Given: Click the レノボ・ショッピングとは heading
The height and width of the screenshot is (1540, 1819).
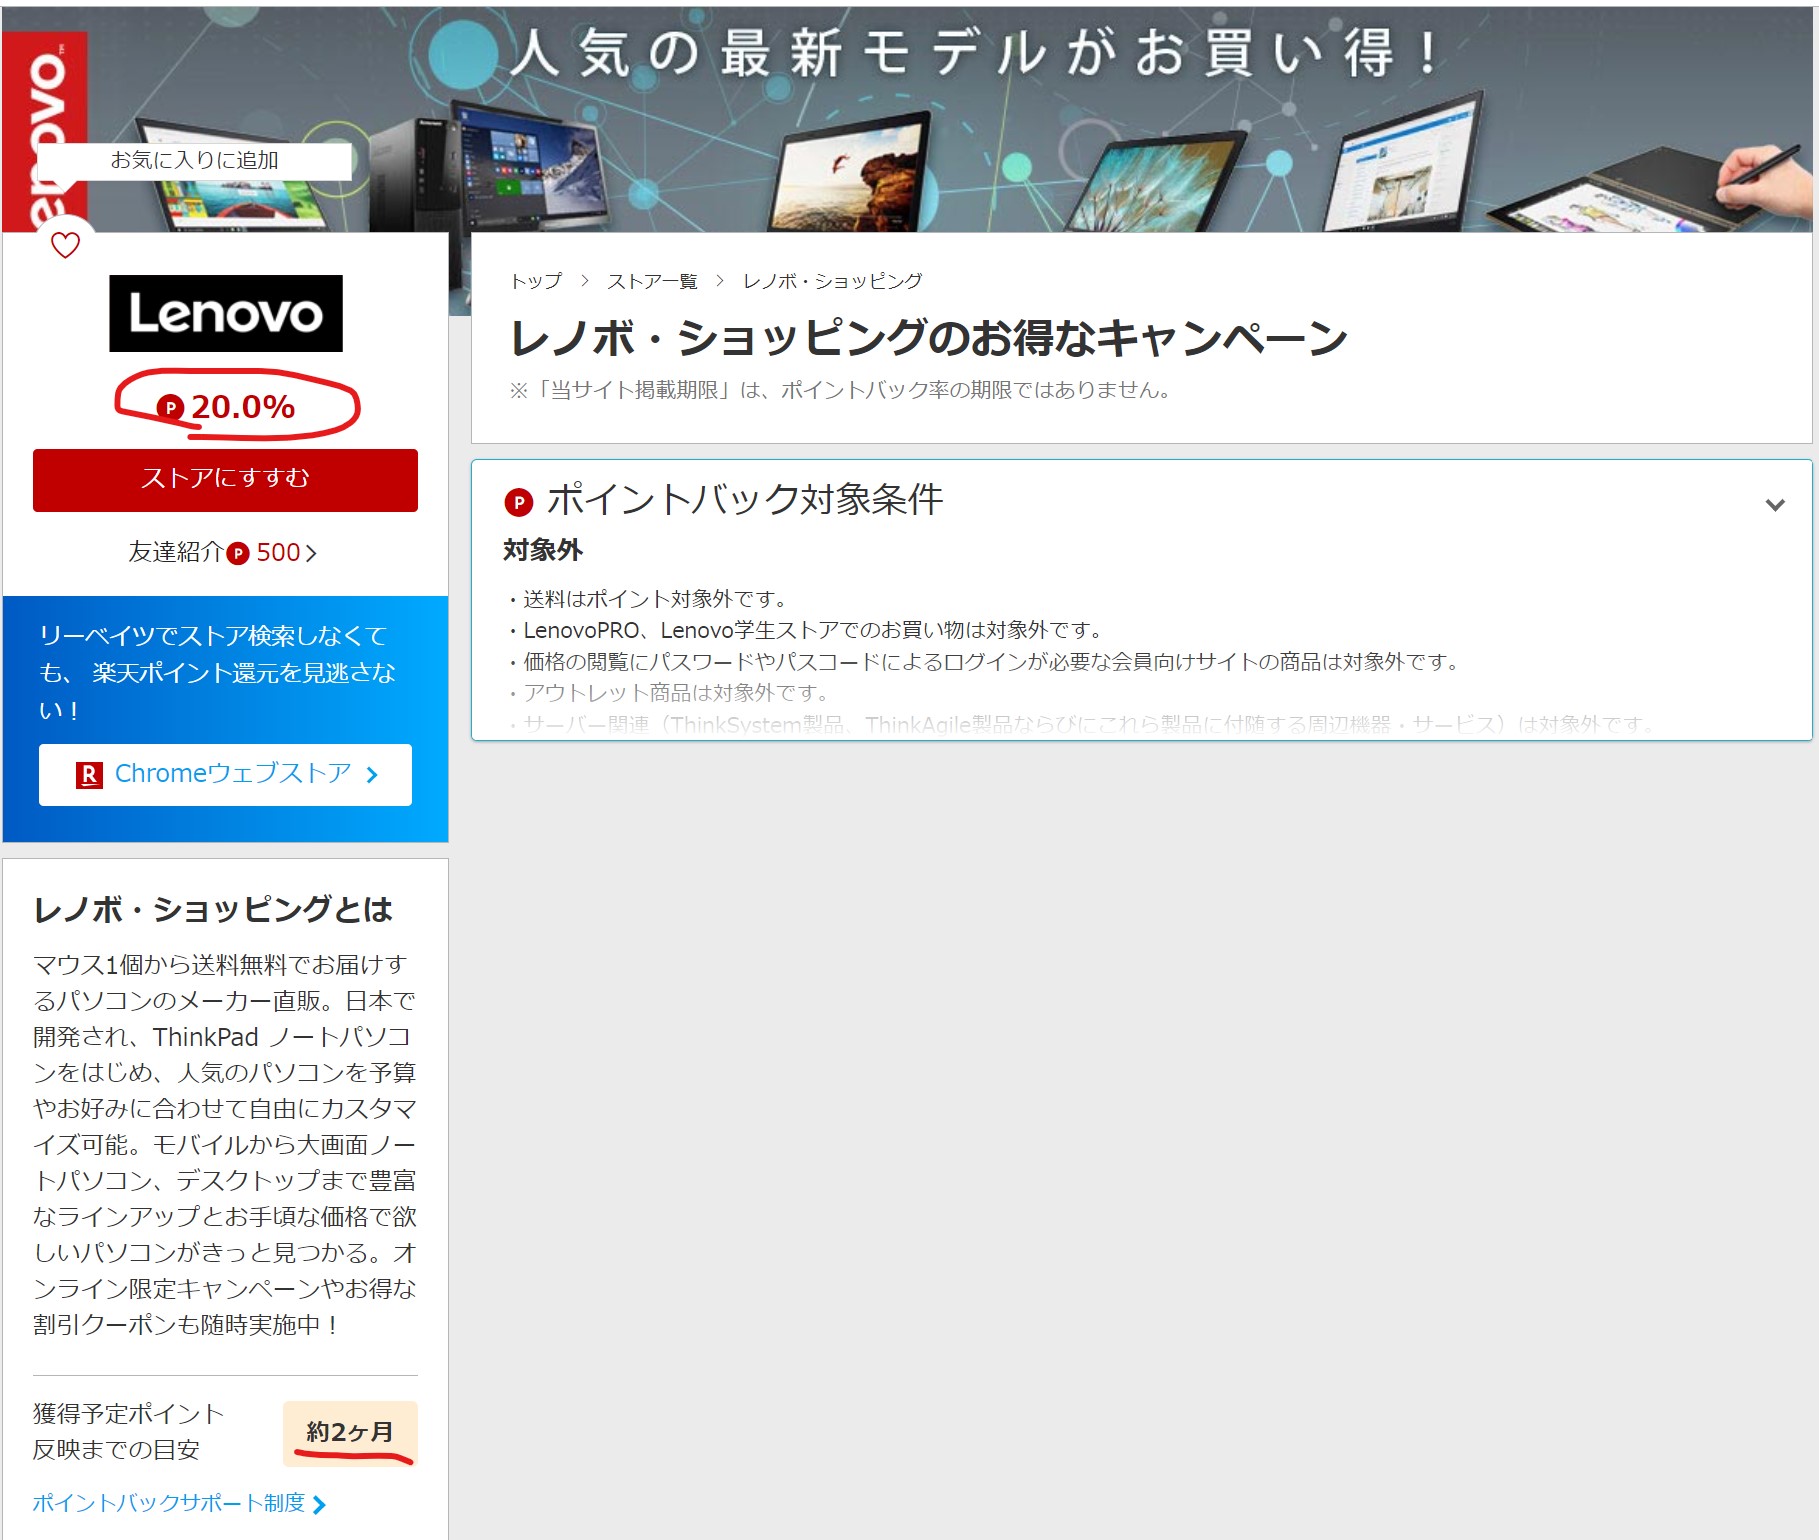Looking at the screenshot, I should coord(213,910).
